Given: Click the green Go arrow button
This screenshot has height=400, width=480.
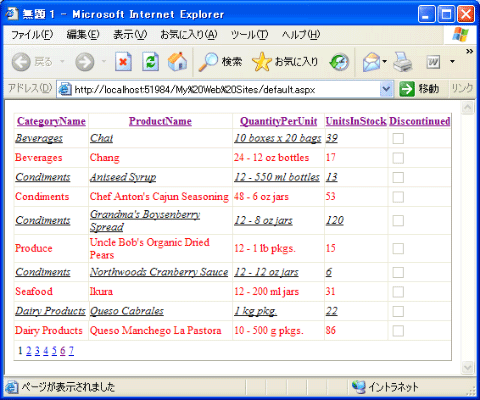Looking at the screenshot, I should pyautogui.click(x=407, y=89).
